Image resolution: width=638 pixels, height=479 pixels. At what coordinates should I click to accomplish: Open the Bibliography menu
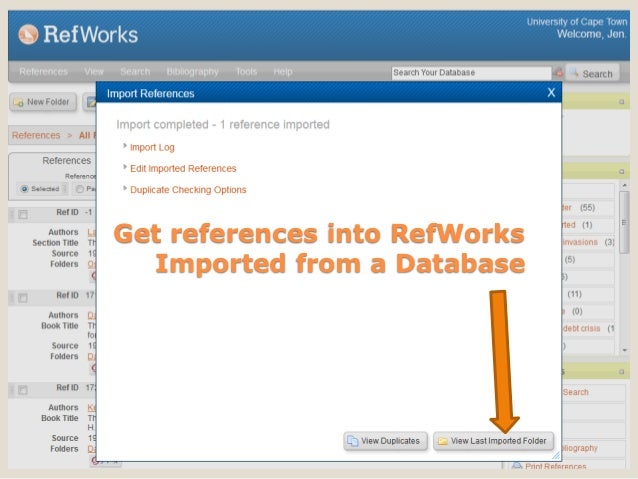tap(192, 72)
